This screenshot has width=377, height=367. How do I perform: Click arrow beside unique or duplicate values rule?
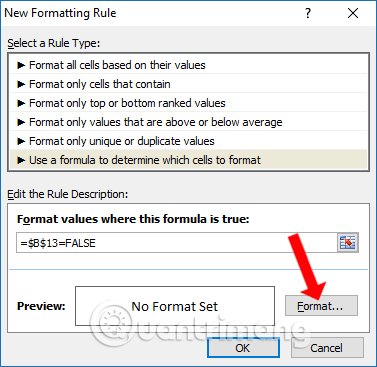point(21,141)
